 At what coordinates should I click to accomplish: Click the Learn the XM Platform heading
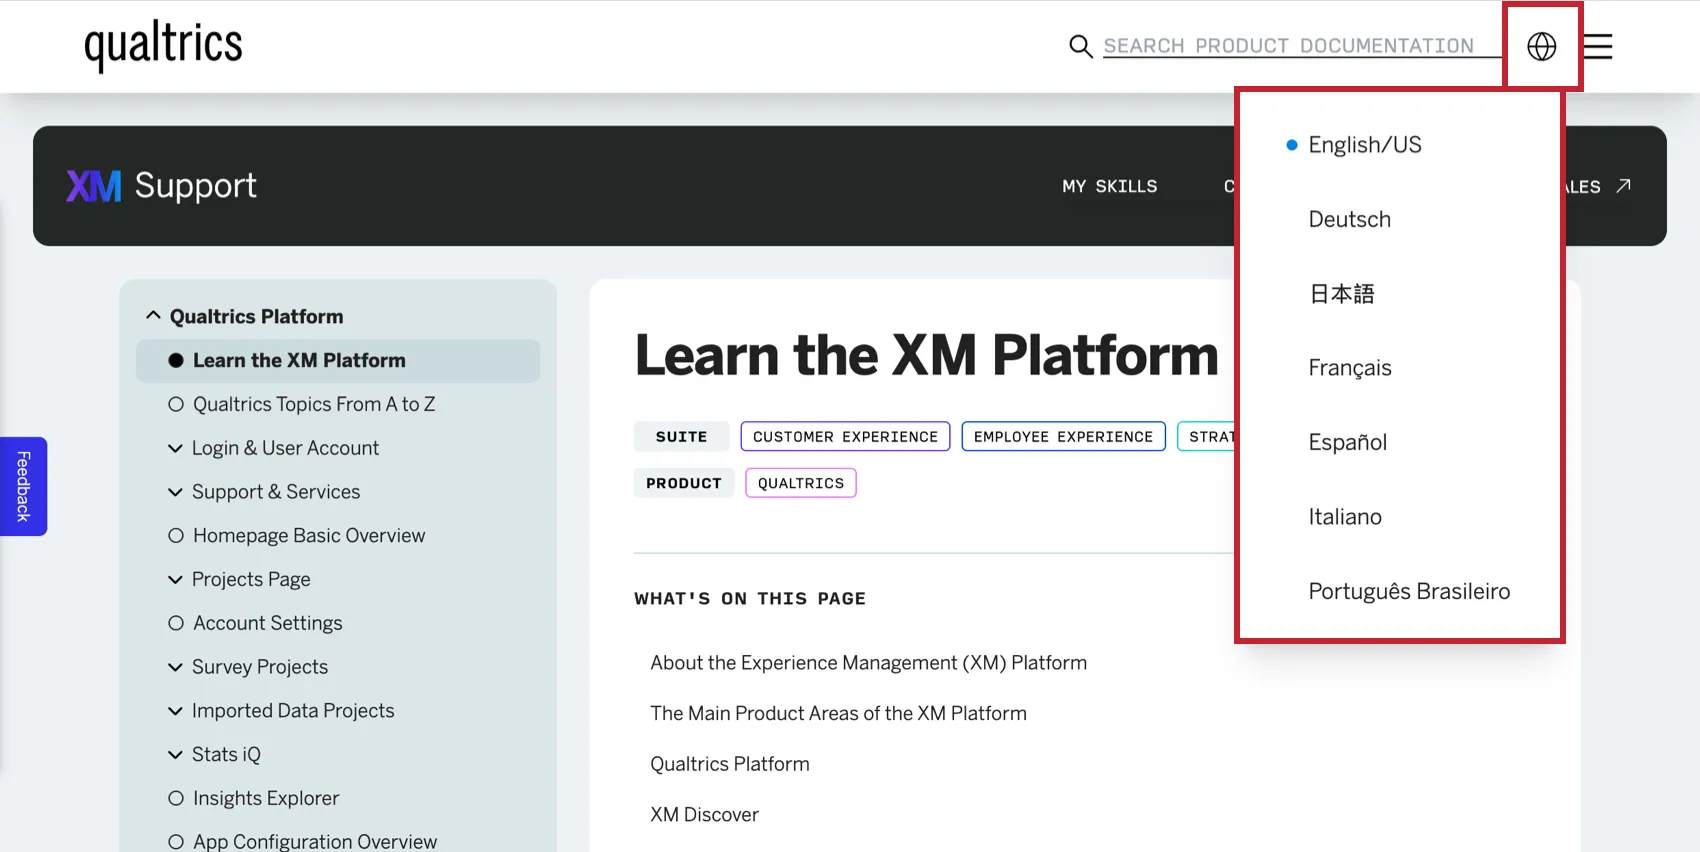pos(927,355)
